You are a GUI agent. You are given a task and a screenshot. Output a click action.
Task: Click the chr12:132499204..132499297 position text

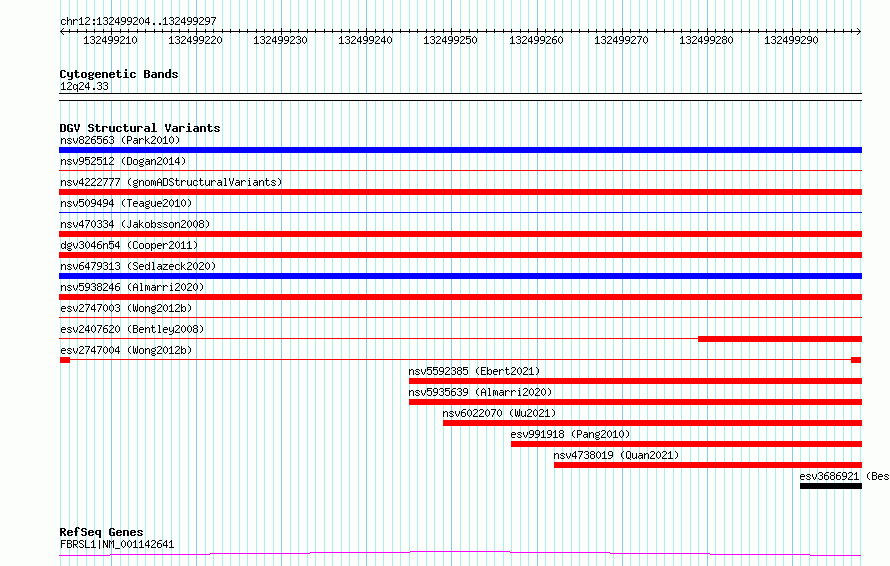(138, 21)
